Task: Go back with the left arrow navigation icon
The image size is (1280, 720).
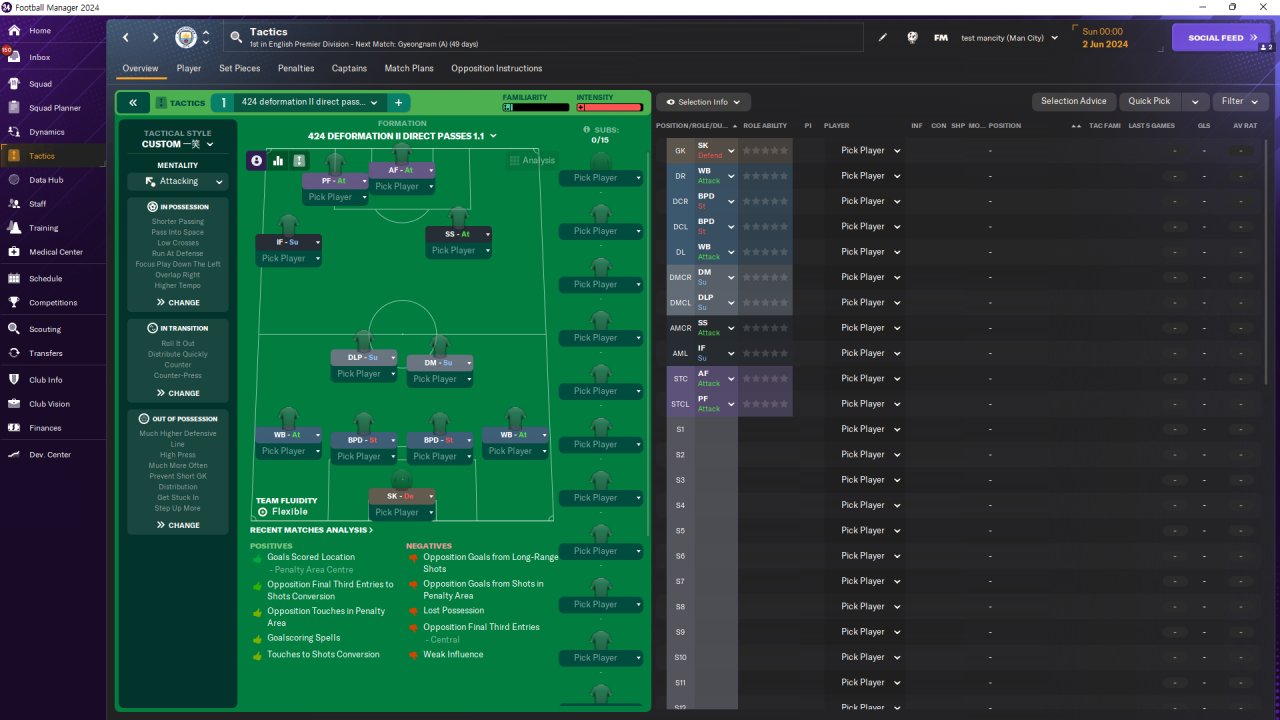Action: click(126, 38)
